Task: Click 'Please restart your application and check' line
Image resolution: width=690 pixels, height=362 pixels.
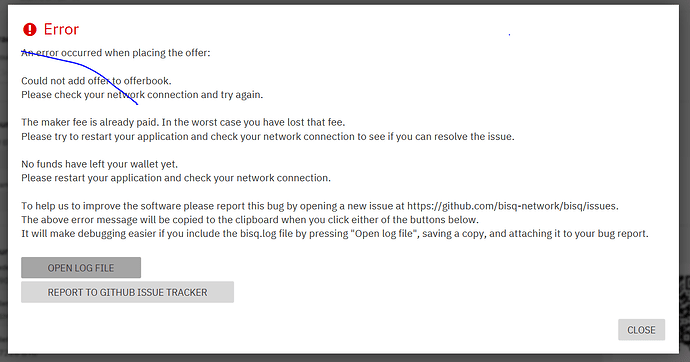Action: [176, 178]
